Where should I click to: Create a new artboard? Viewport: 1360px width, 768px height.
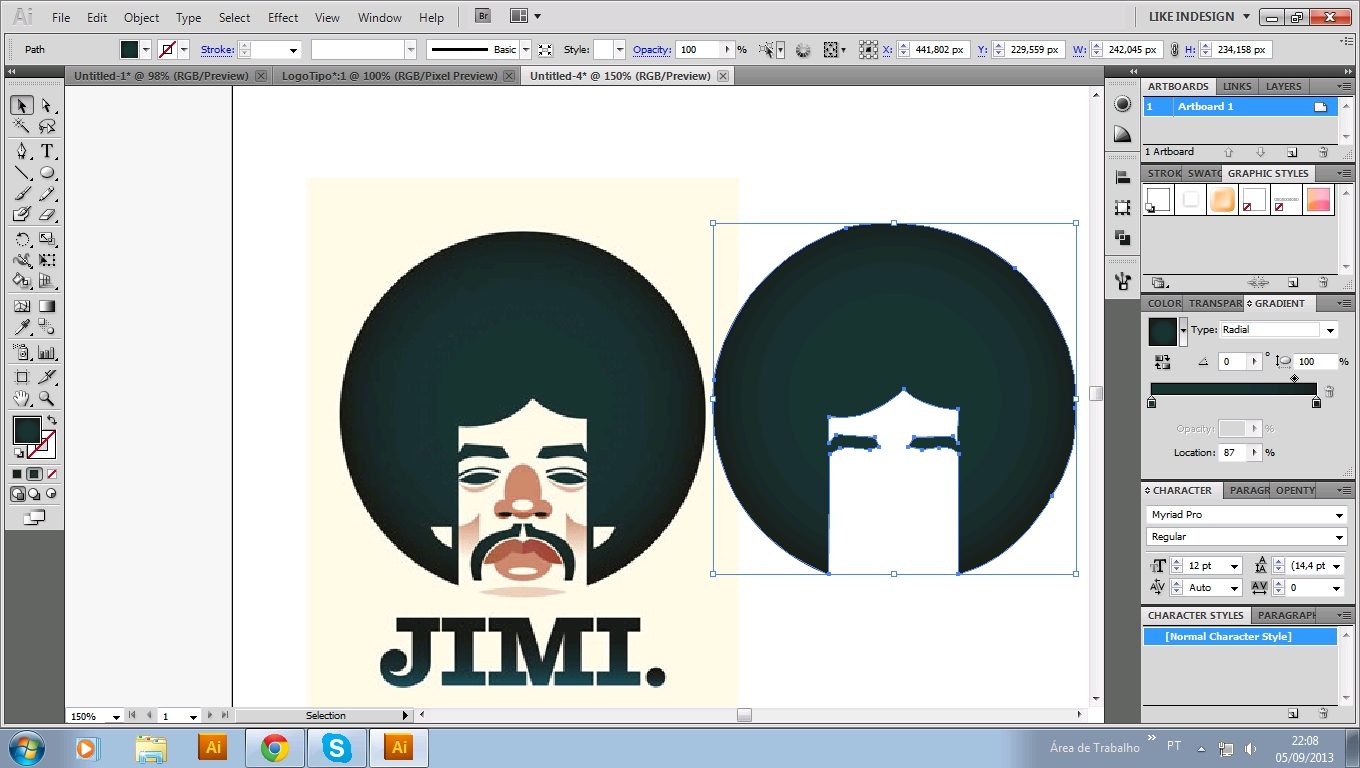[1292, 152]
